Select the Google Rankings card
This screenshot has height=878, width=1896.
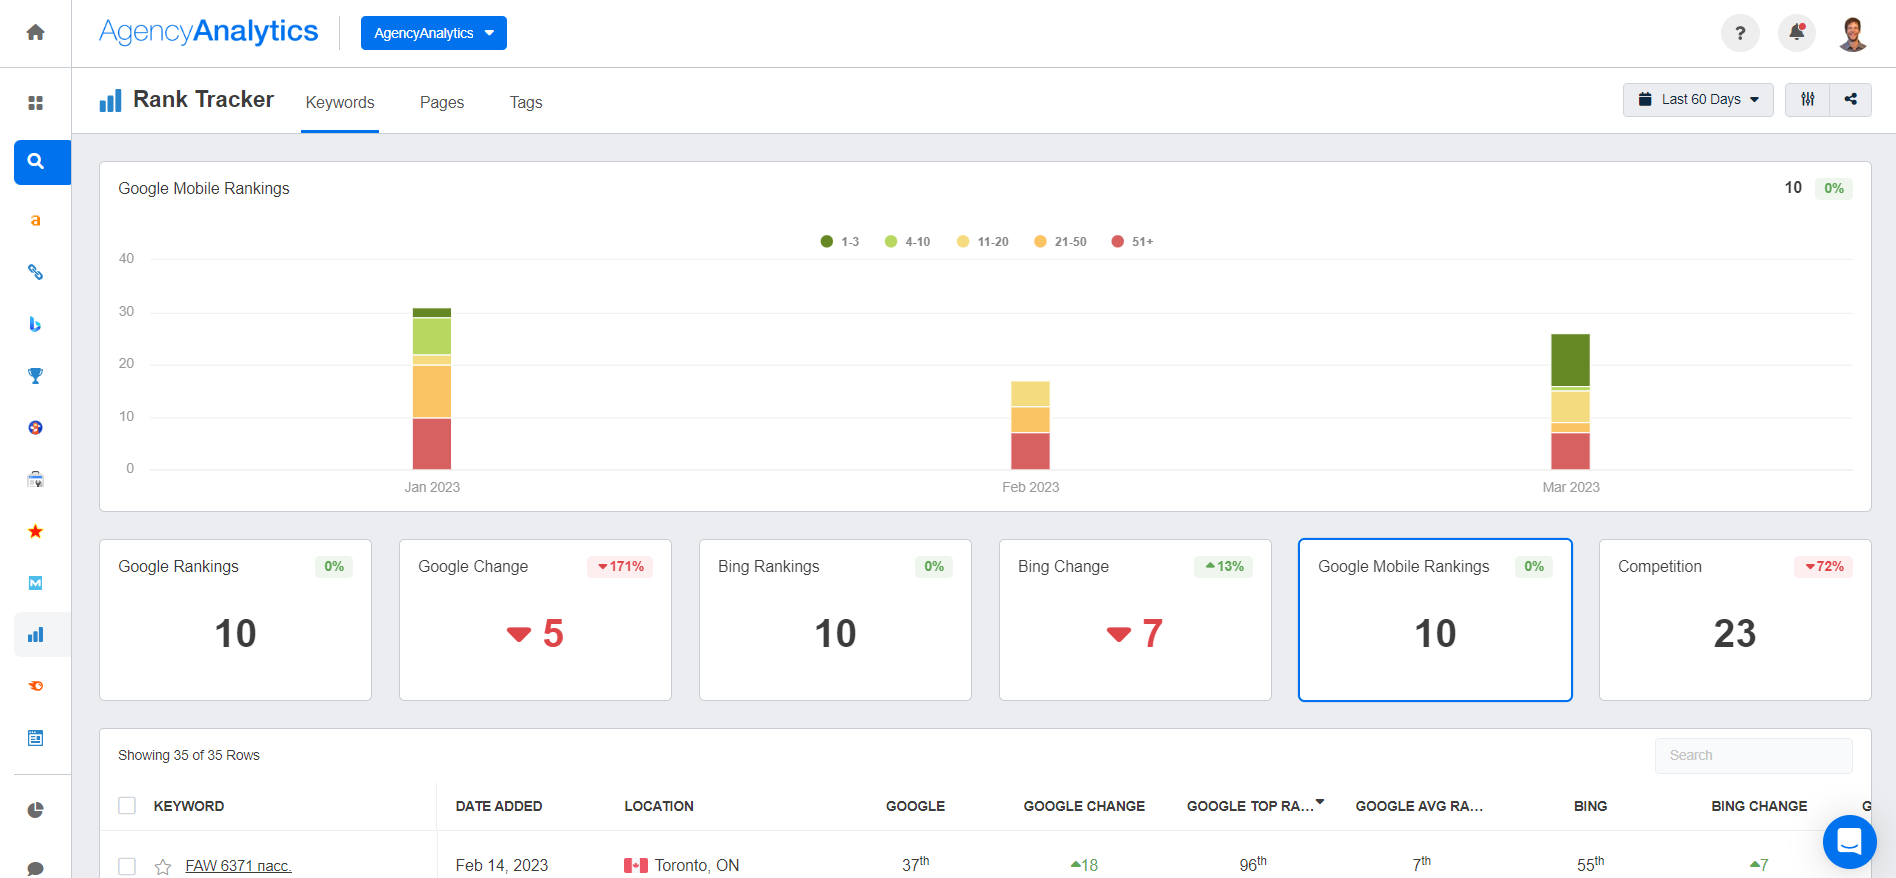[x=236, y=620]
